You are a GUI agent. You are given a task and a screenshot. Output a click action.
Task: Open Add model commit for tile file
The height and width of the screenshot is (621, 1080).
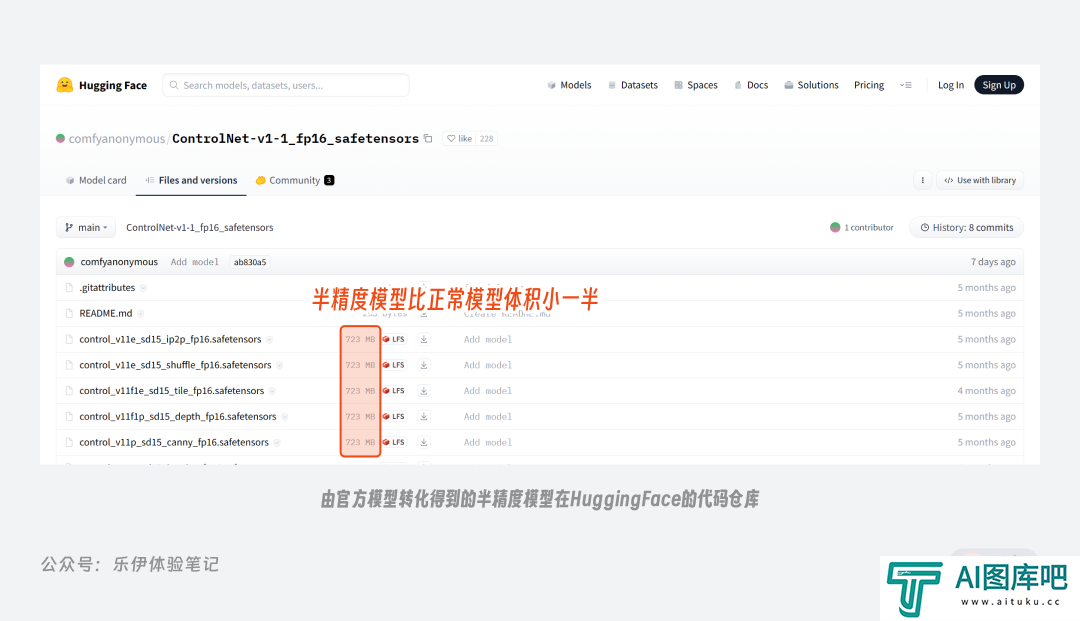pos(488,391)
